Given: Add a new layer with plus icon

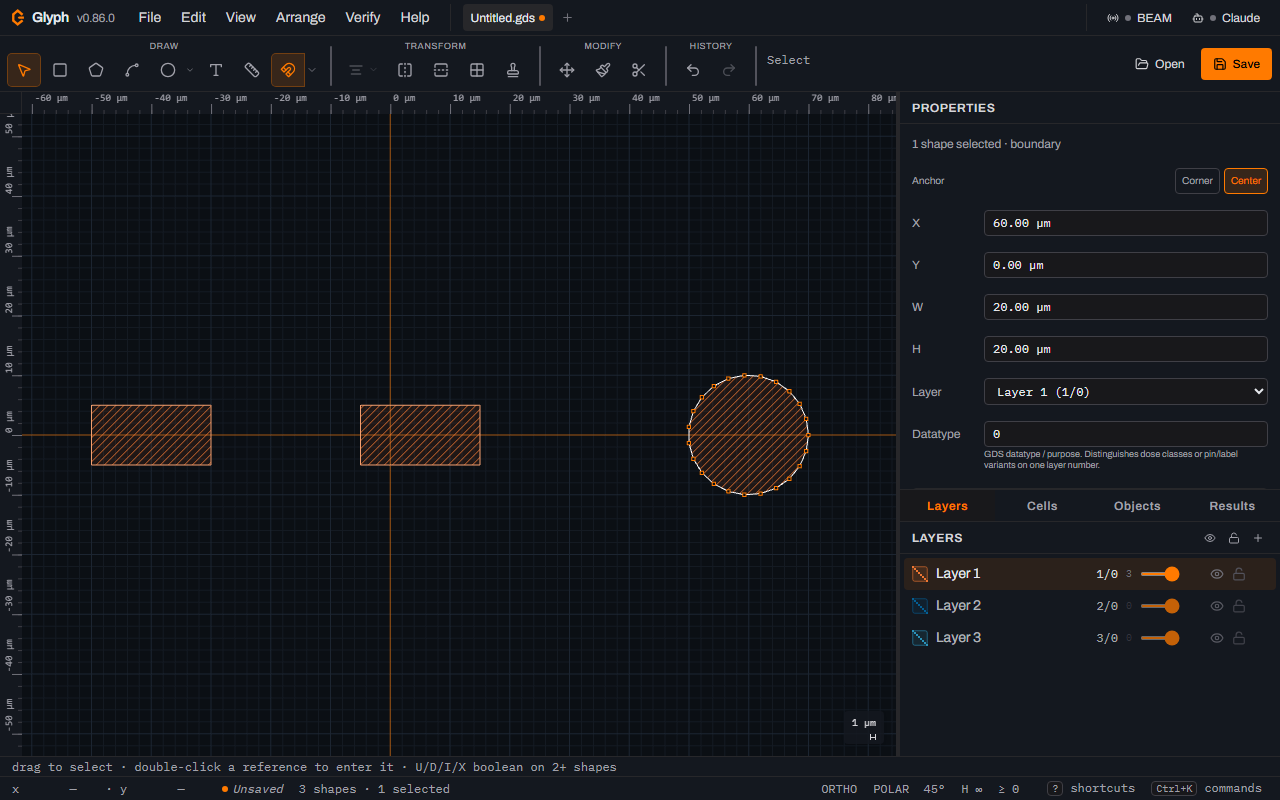Looking at the screenshot, I should click(1258, 538).
